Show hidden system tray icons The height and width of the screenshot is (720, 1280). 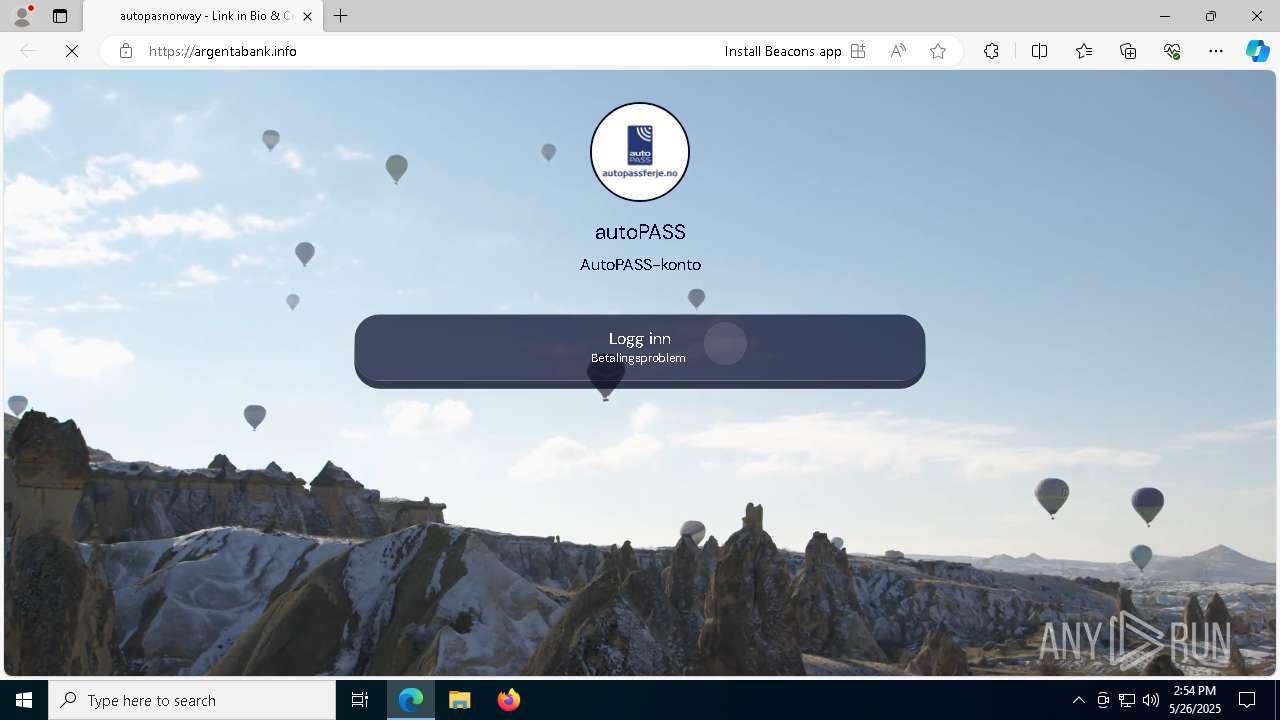(x=1078, y=700)
